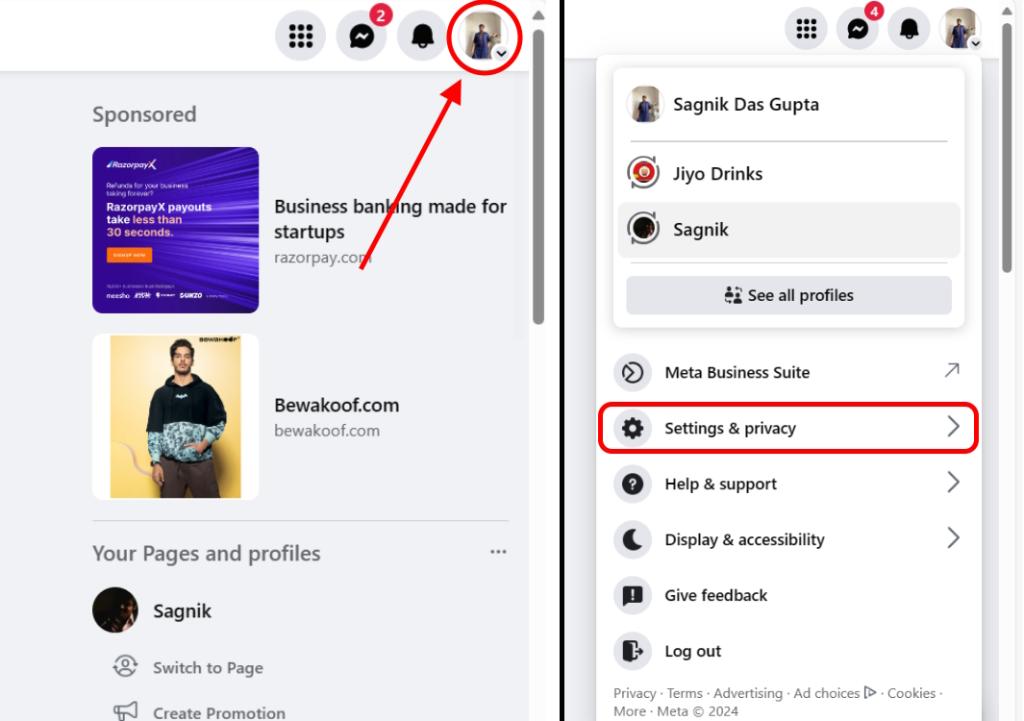The width and height of the screenshot is (1024, 721).
Task: Select the Settings & privacy gear icon
Action: [632, 428]
